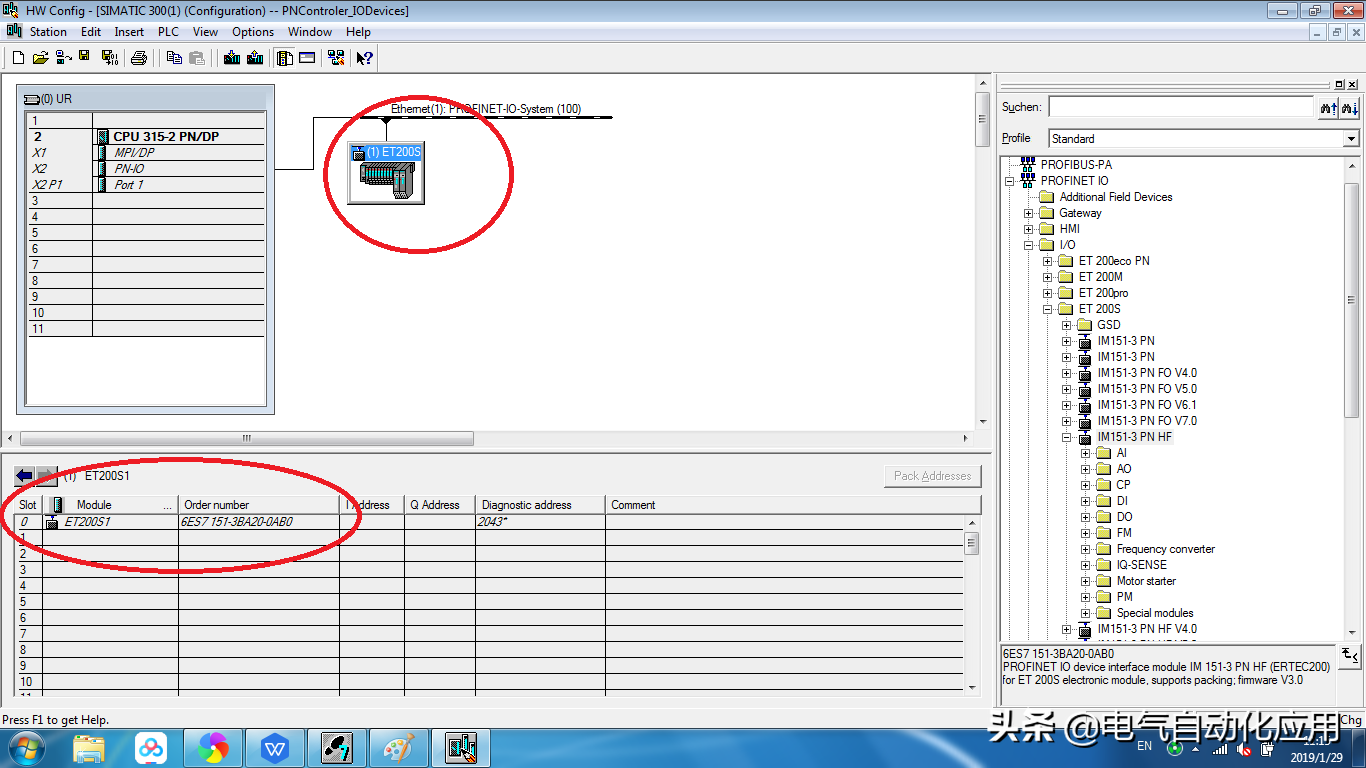Click the Configure Network toolbar icon

[336, 58]
